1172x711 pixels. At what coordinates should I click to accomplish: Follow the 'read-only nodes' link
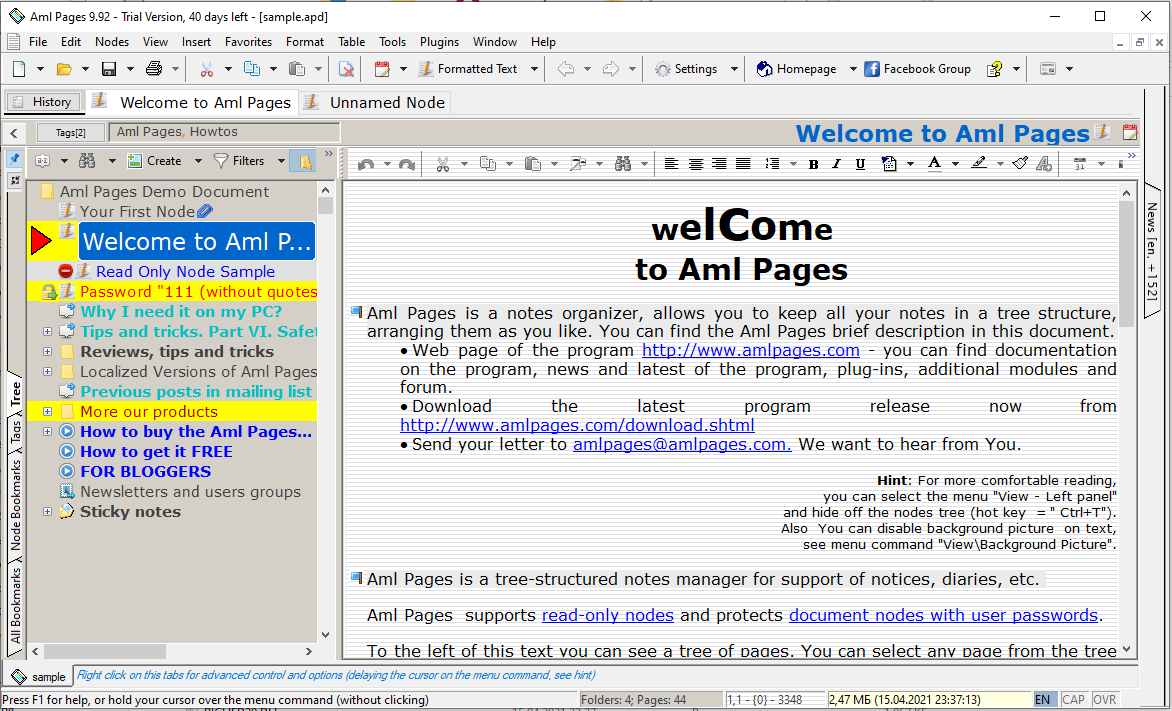(608, 615)
